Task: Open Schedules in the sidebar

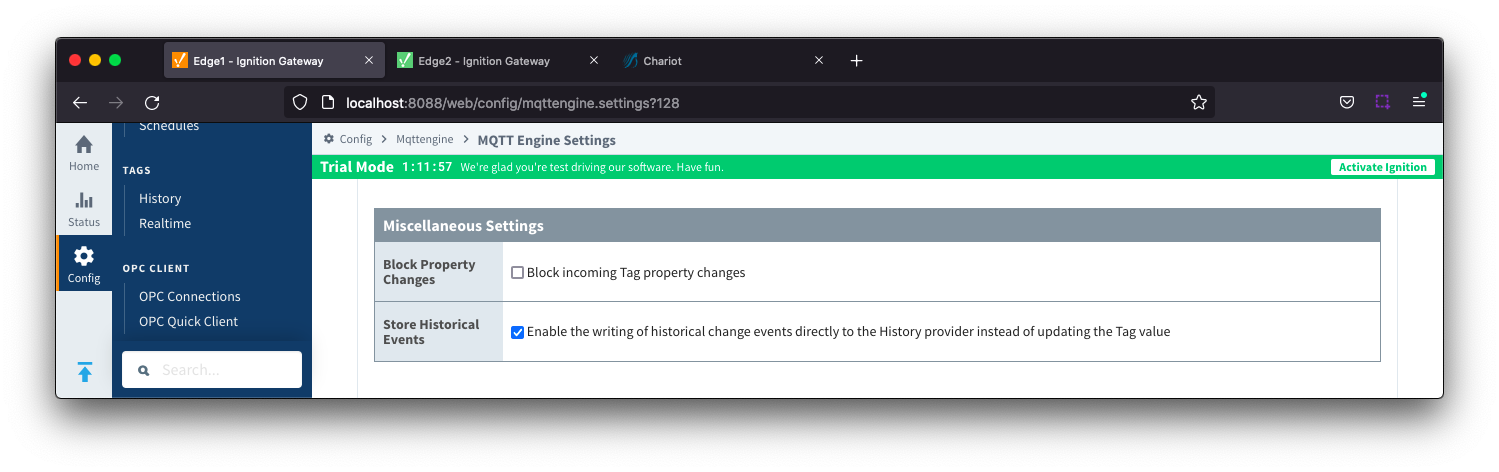Action: coord(169,126)
